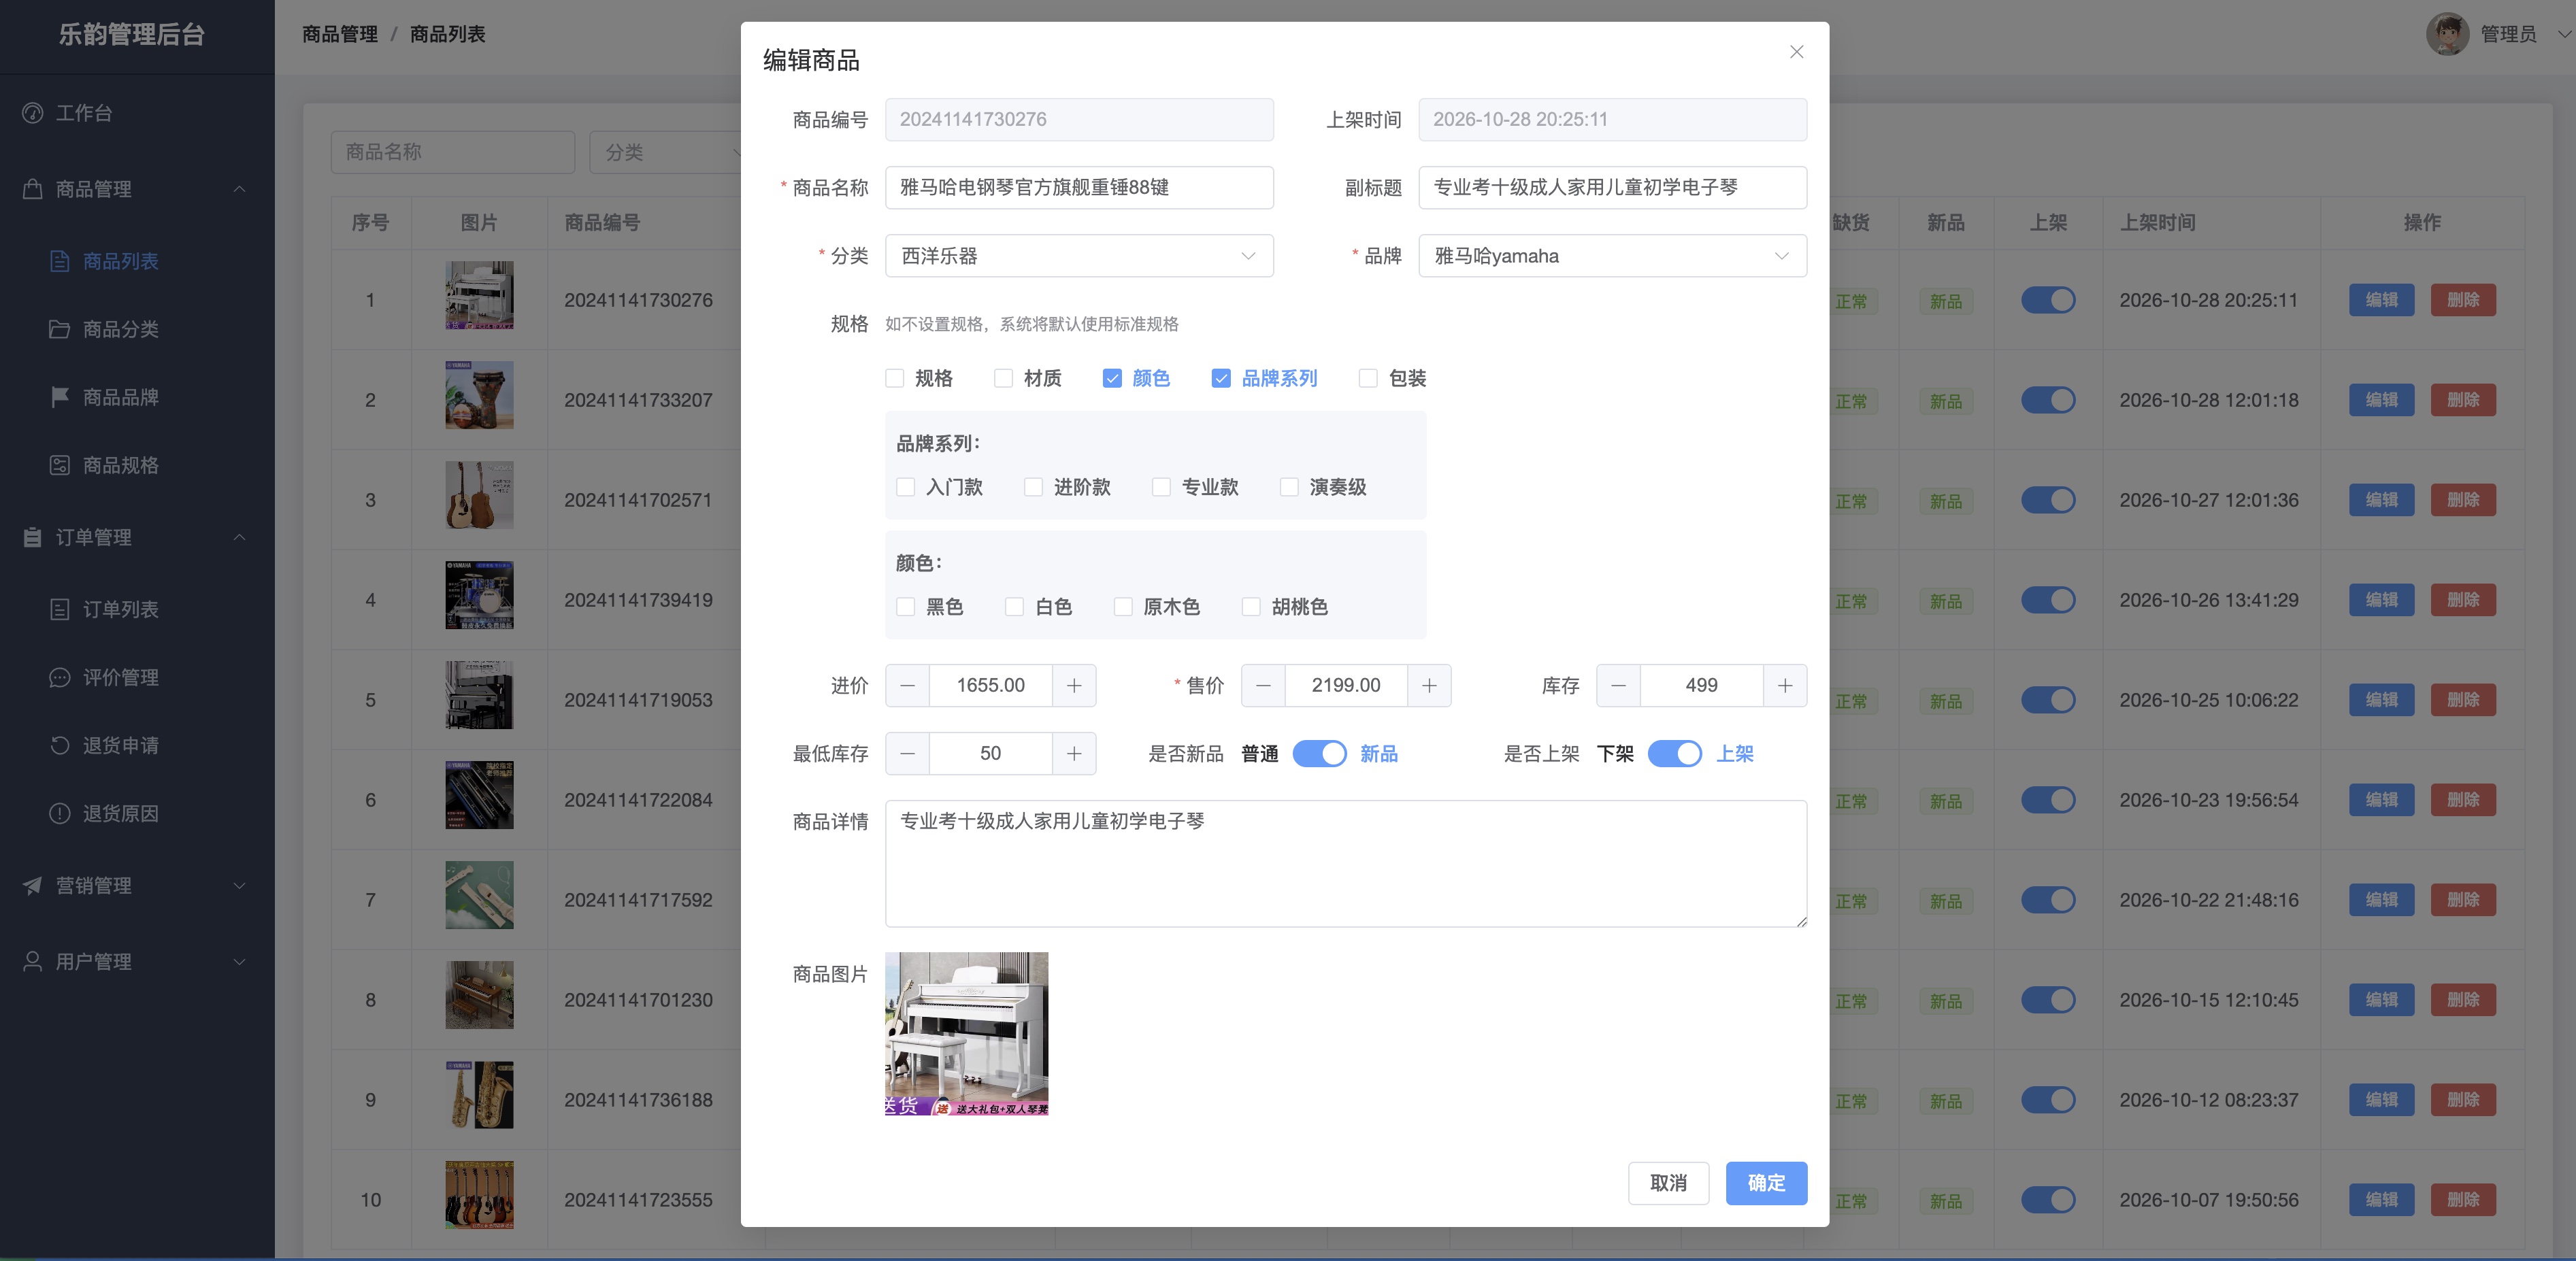Check the 黑色 color option
This screenshot has width=2576, height=1261.
click(906, 607)
